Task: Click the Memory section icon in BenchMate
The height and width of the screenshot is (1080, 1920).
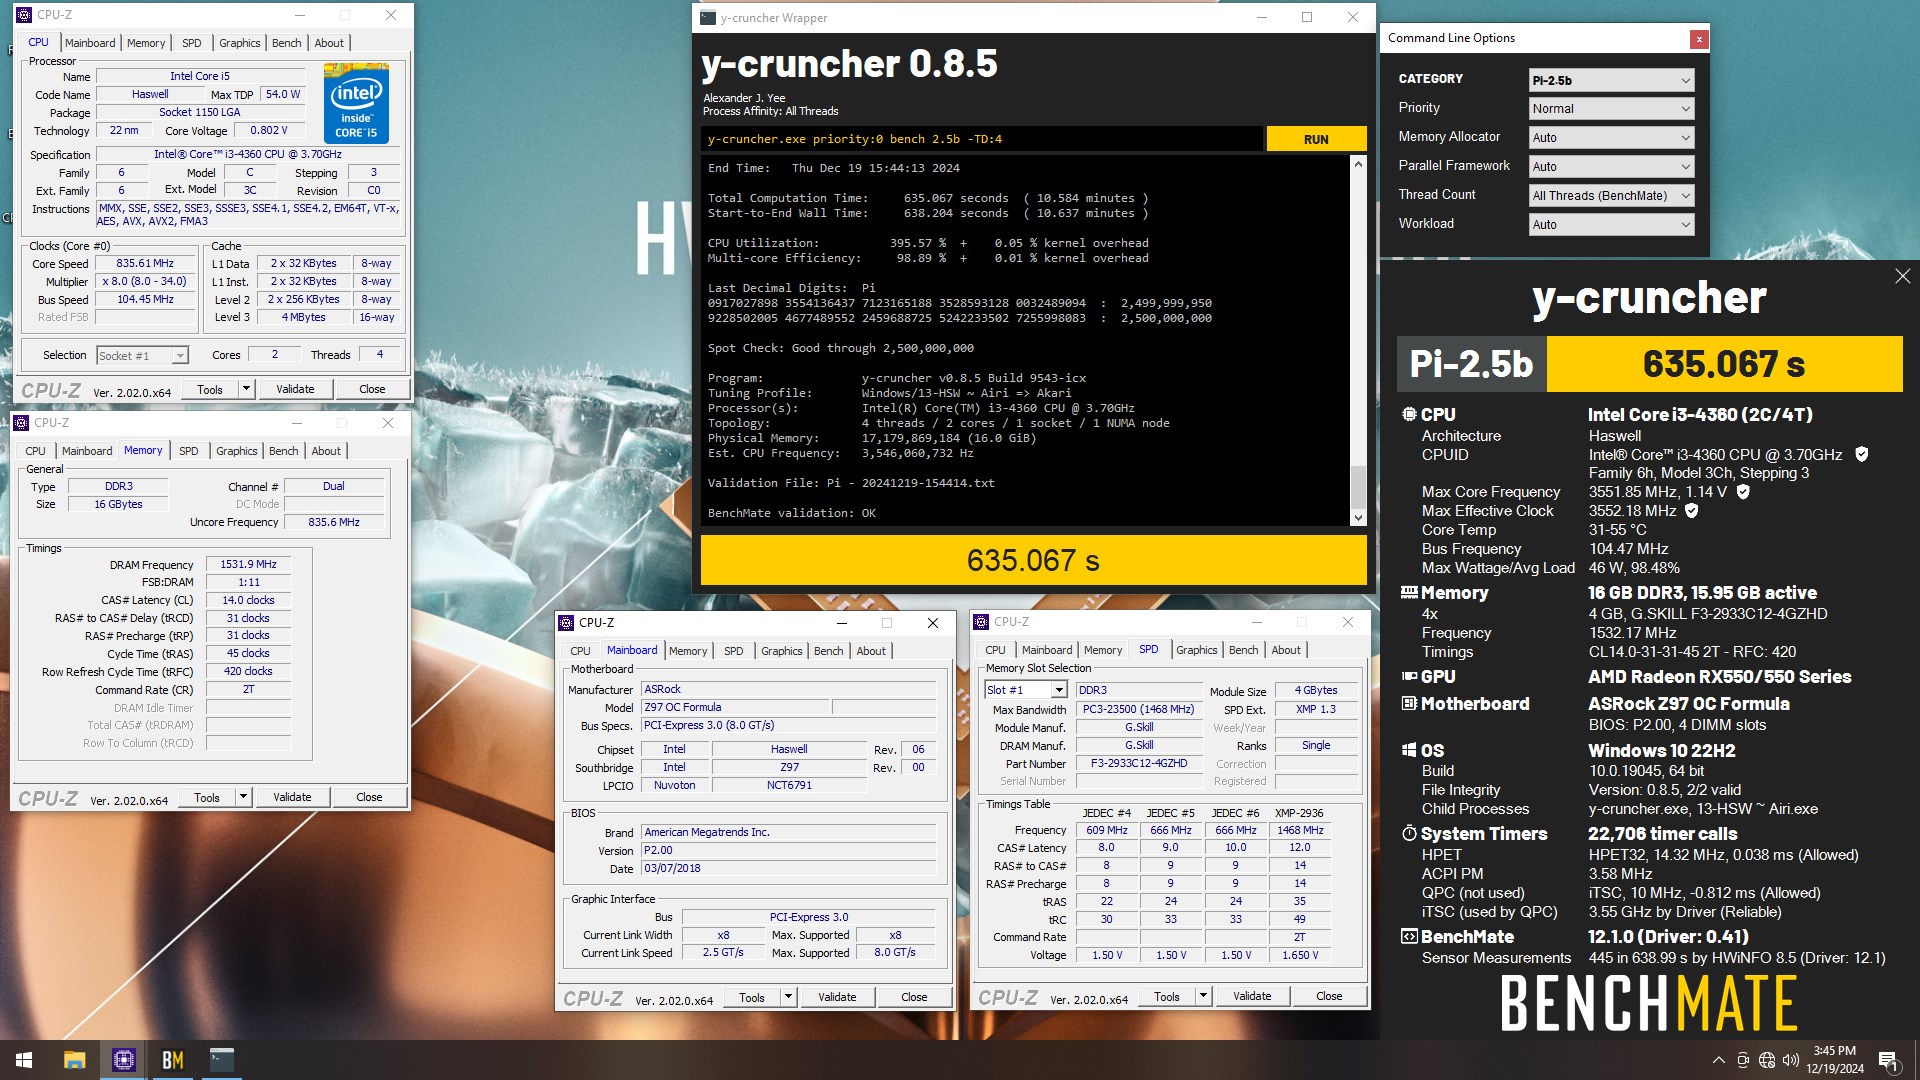Action: point(1409,592)
